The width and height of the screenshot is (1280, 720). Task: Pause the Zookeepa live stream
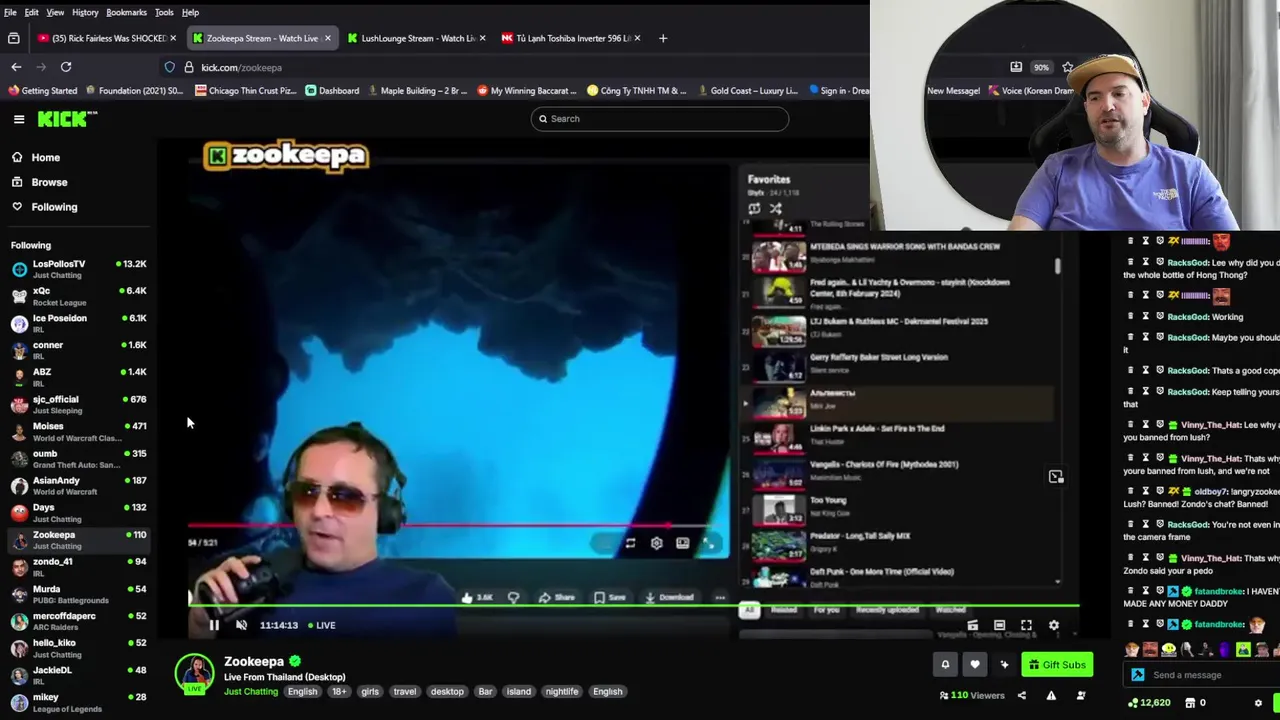[214, 625]
